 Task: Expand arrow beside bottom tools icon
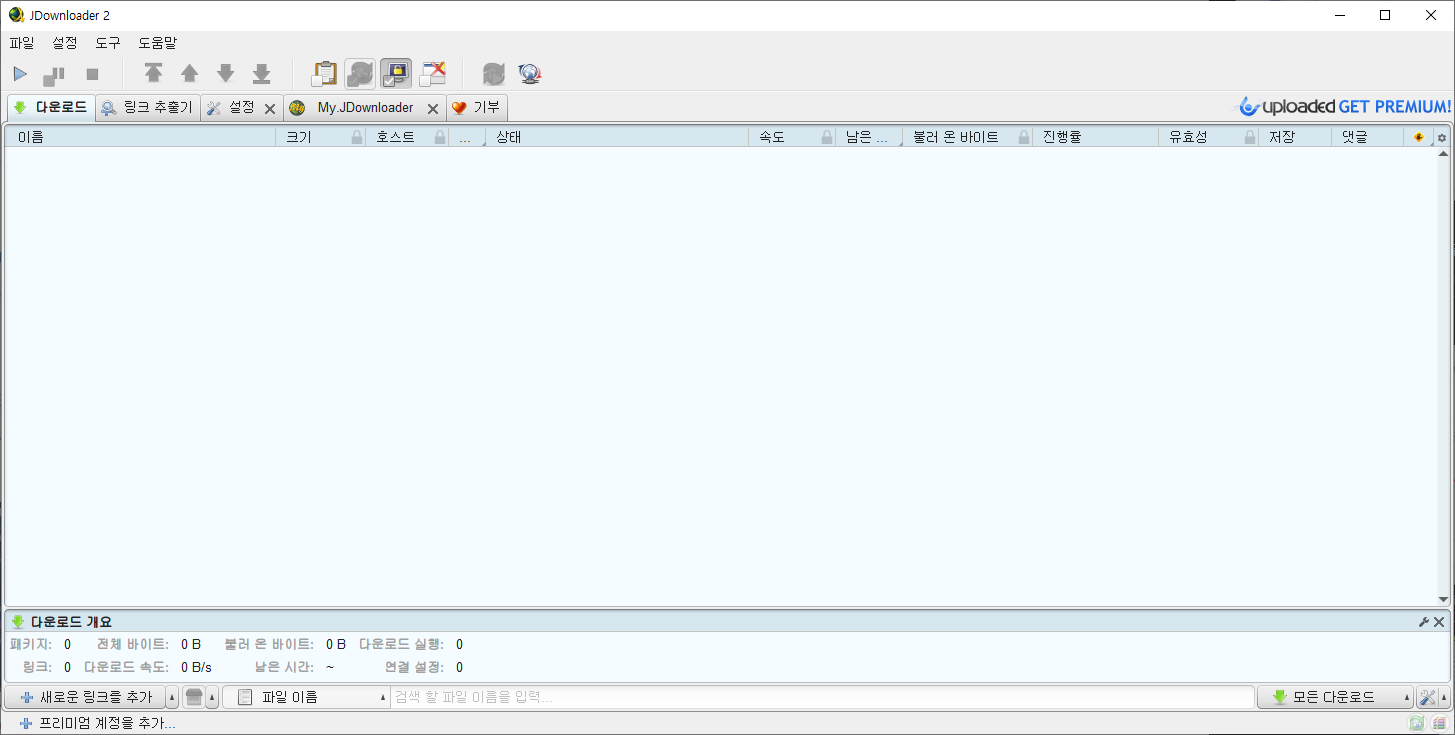click(x=1444, y=697)
